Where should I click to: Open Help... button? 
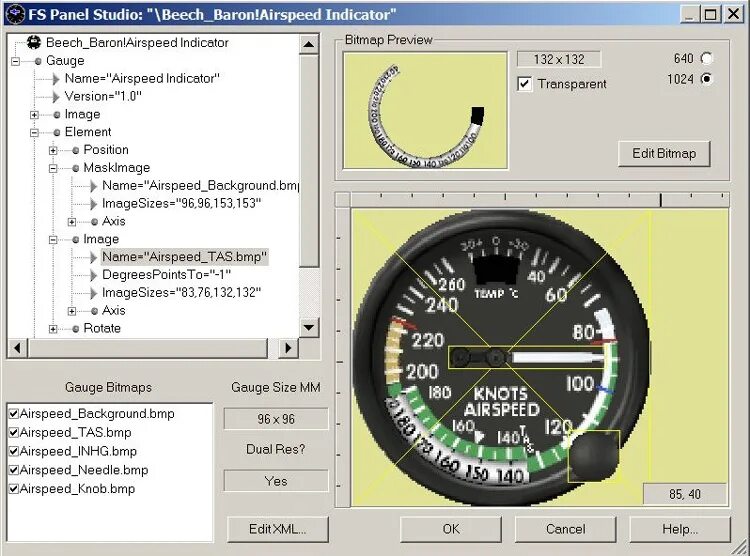(x=680, y=529)
